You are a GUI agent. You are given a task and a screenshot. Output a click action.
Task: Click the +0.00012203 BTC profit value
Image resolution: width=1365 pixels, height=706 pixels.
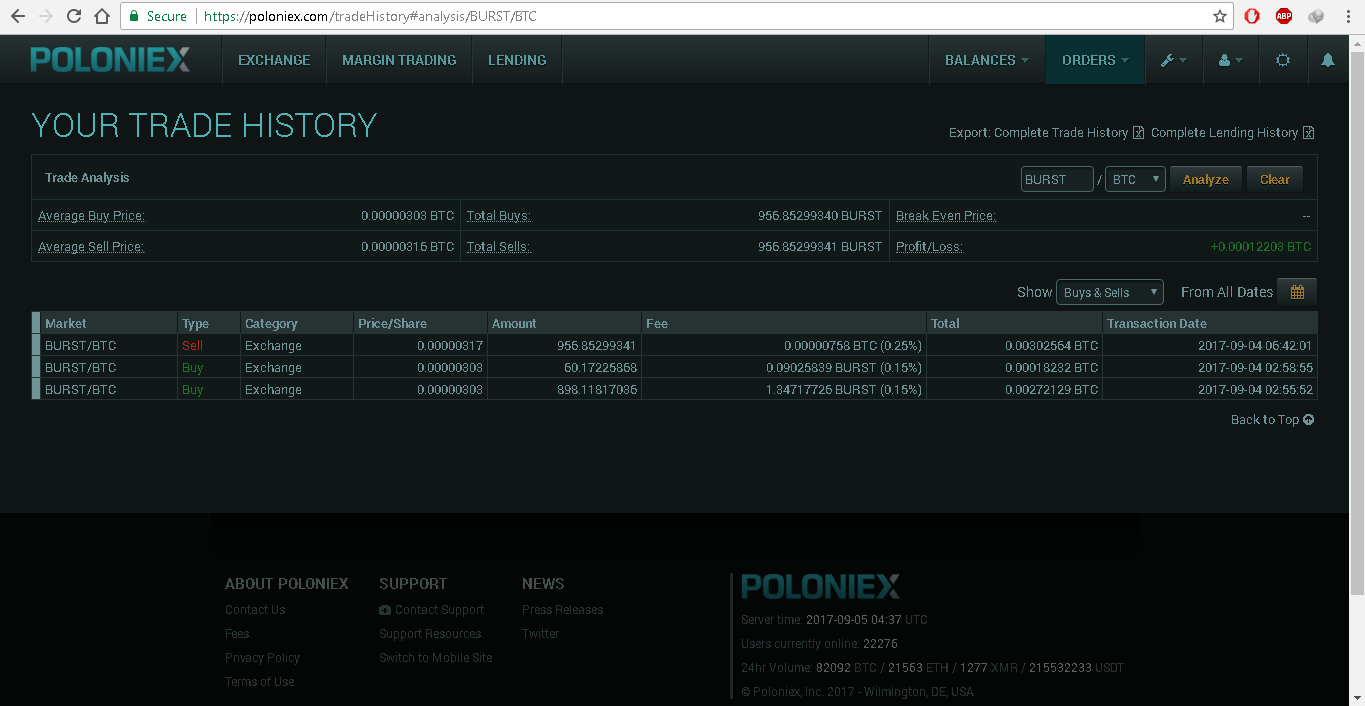coord(1260,247)
